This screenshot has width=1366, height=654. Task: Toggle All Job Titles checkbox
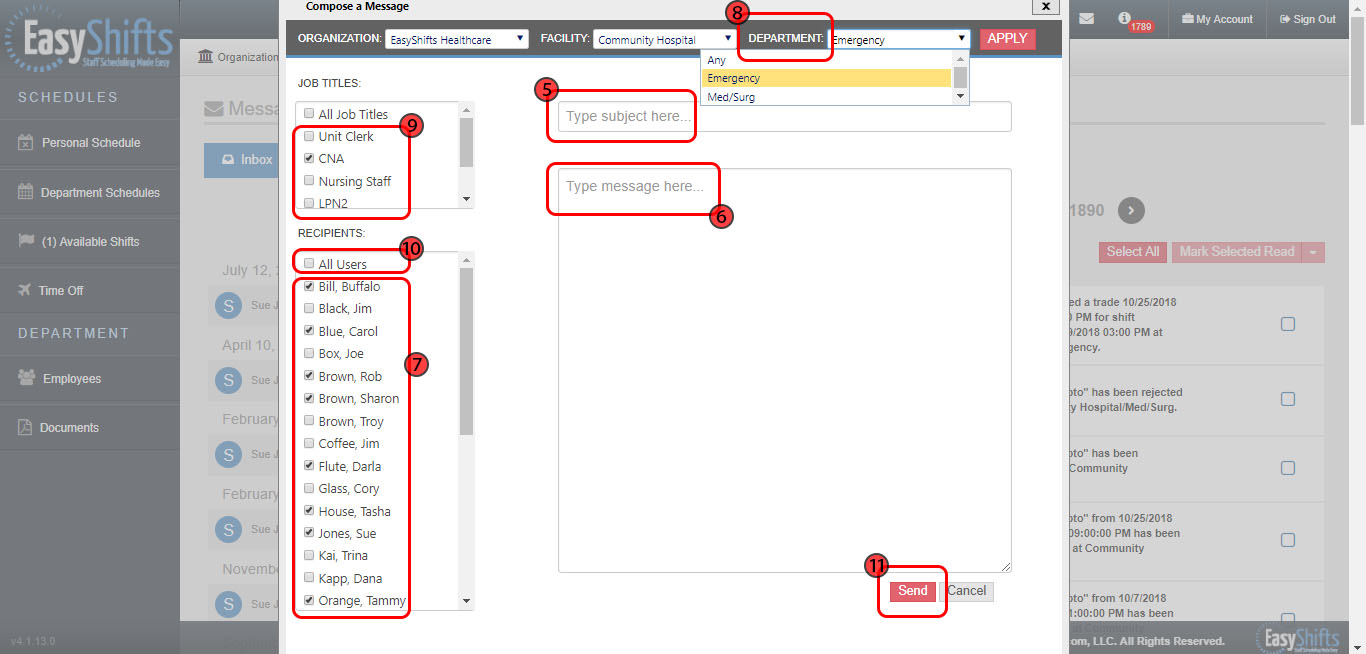click(x=309, y=114)
